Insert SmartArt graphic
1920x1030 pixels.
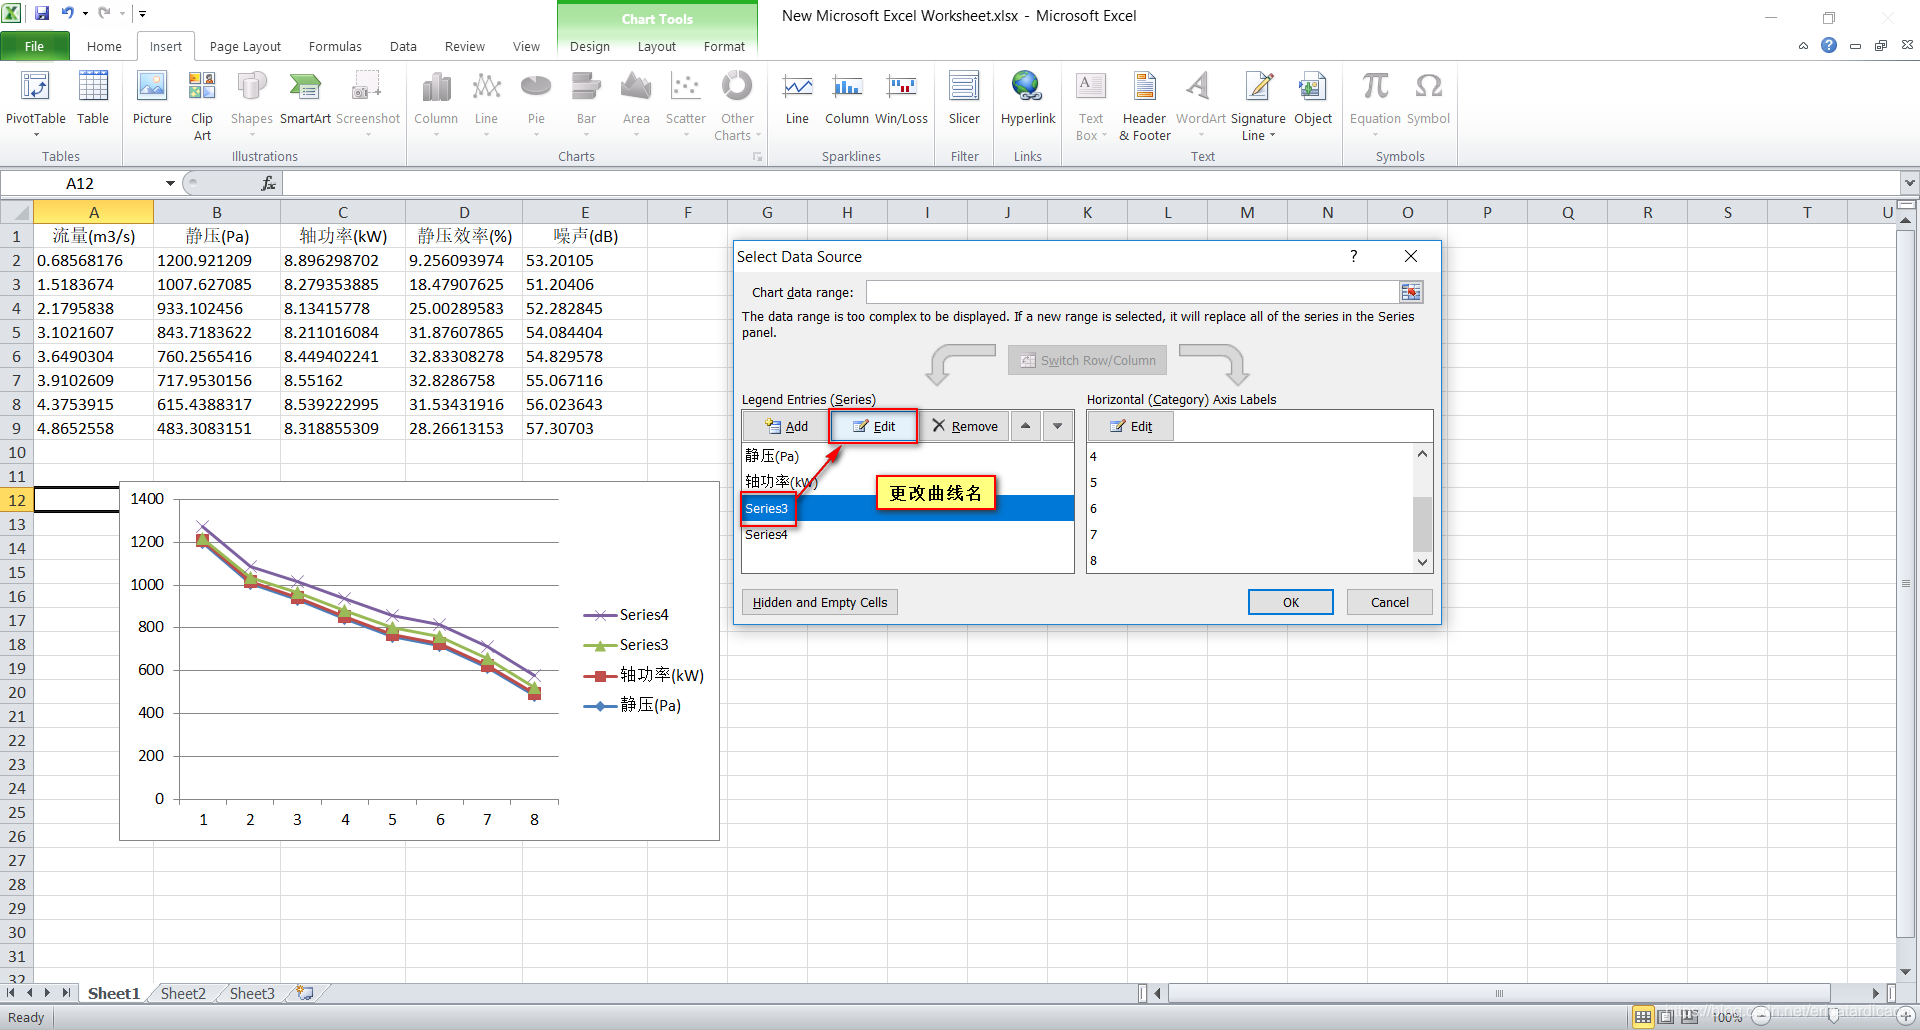[305, 98]
